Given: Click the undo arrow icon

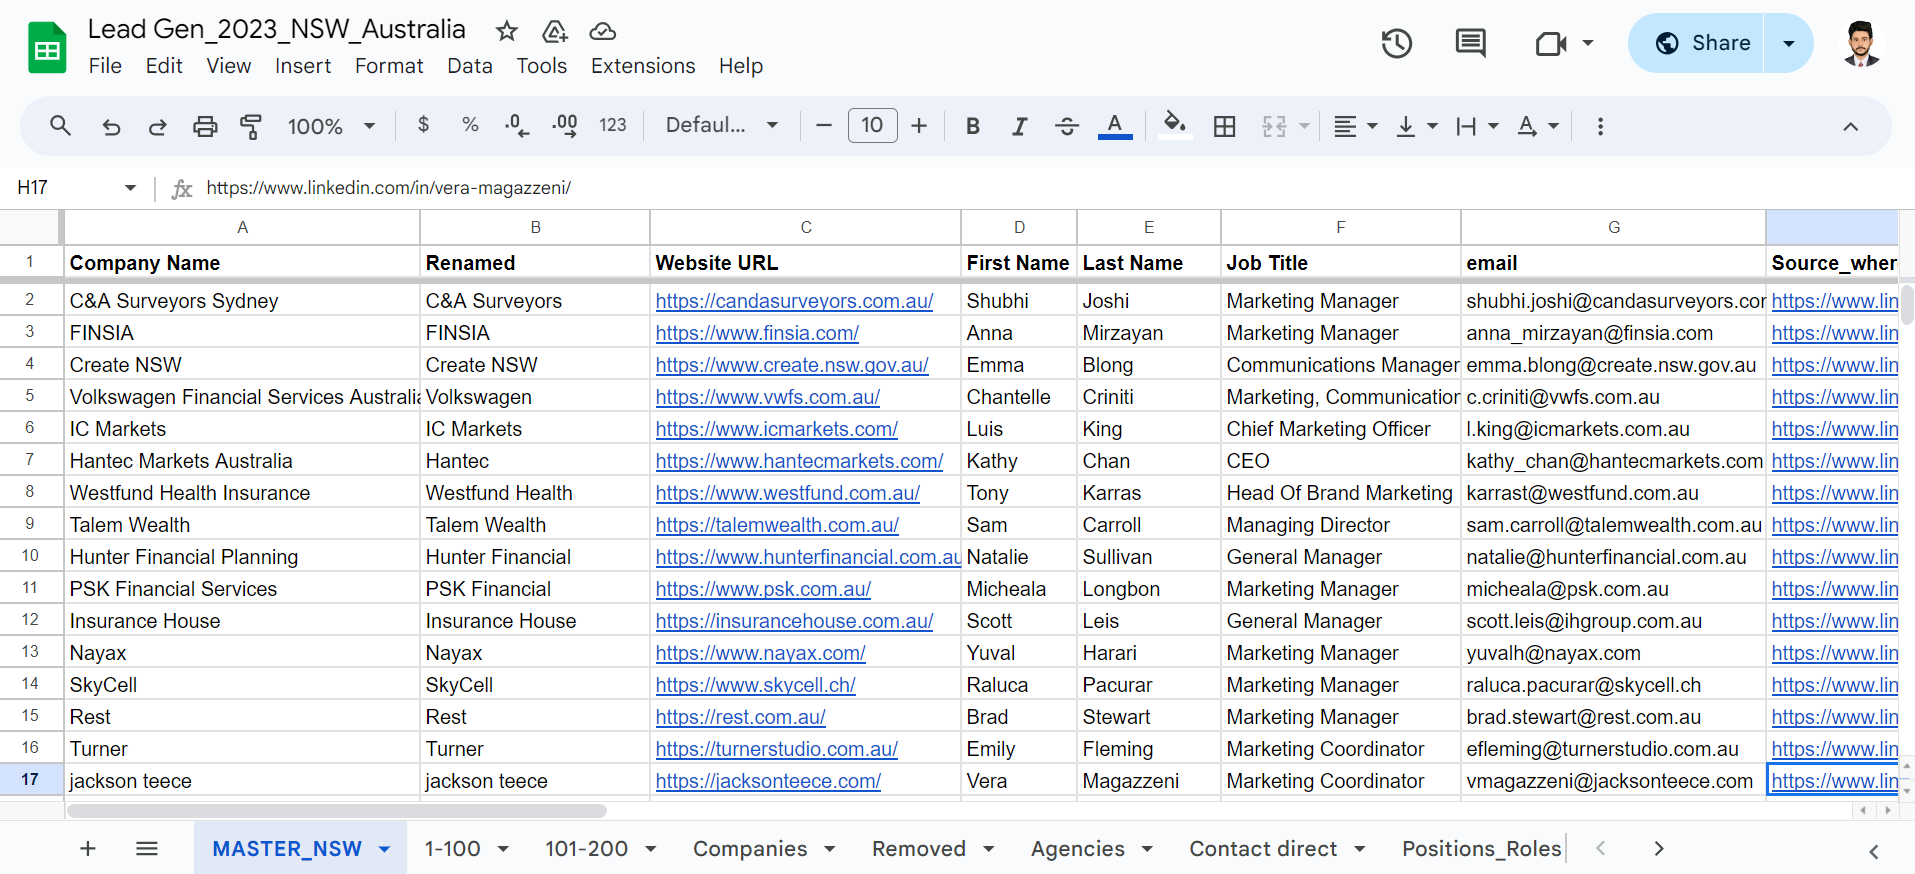Looking at the screenshot, I should click(x=111, y=126).
